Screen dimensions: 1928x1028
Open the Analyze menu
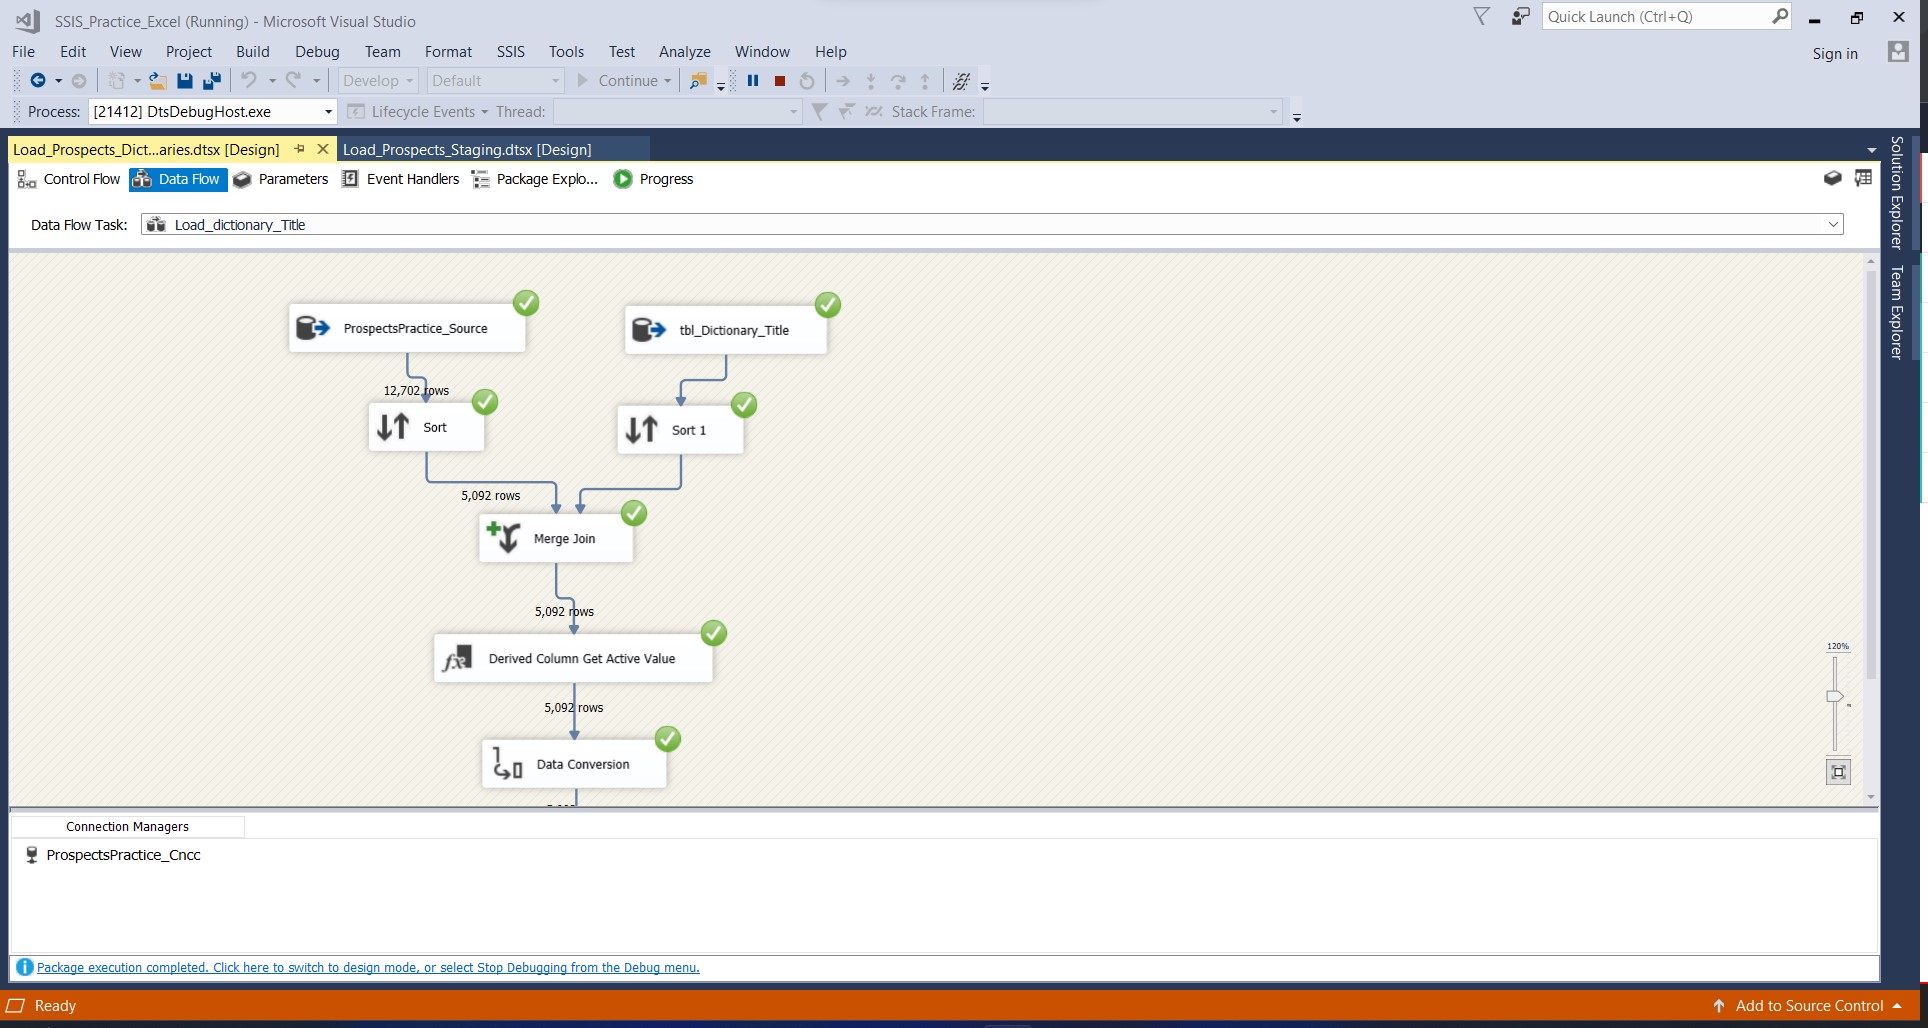684,52
